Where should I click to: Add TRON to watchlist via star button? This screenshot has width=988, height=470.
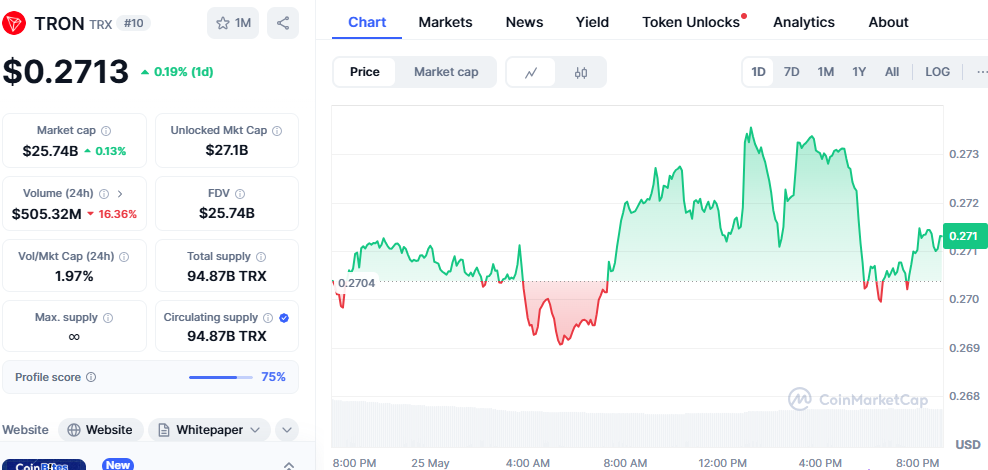click(233, 23)
